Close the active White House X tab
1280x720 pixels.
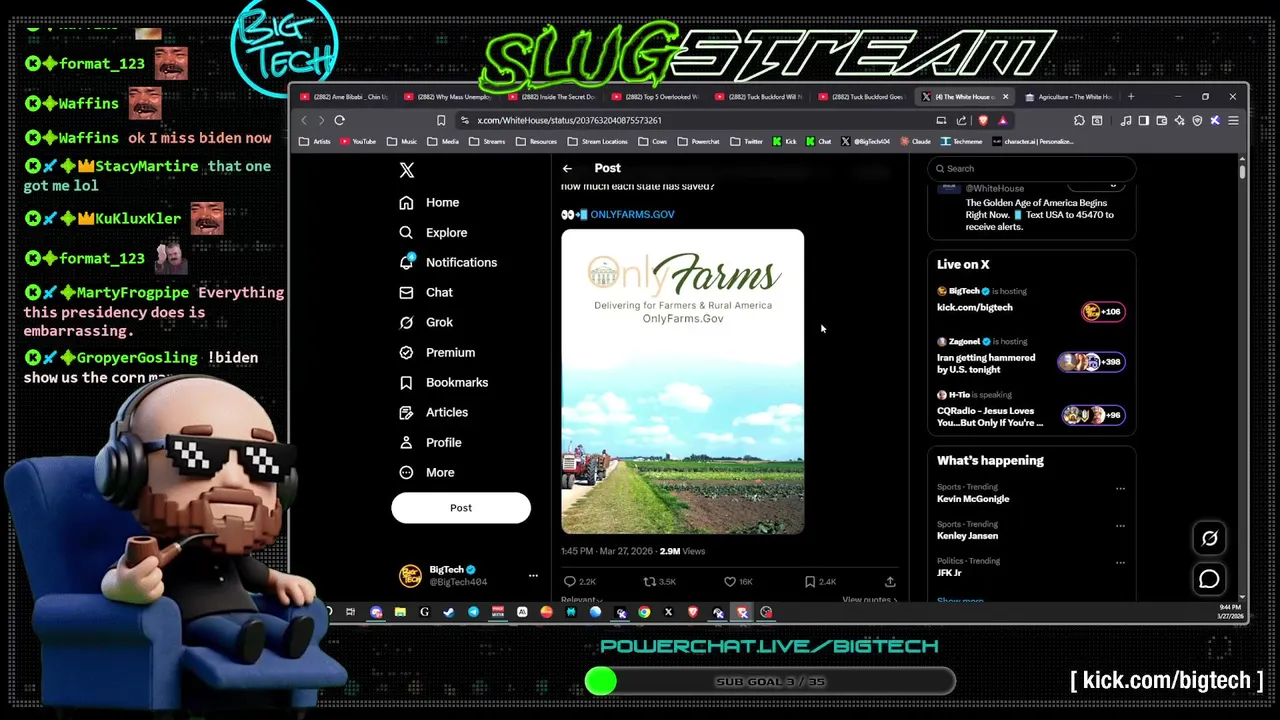(1005, 97)
